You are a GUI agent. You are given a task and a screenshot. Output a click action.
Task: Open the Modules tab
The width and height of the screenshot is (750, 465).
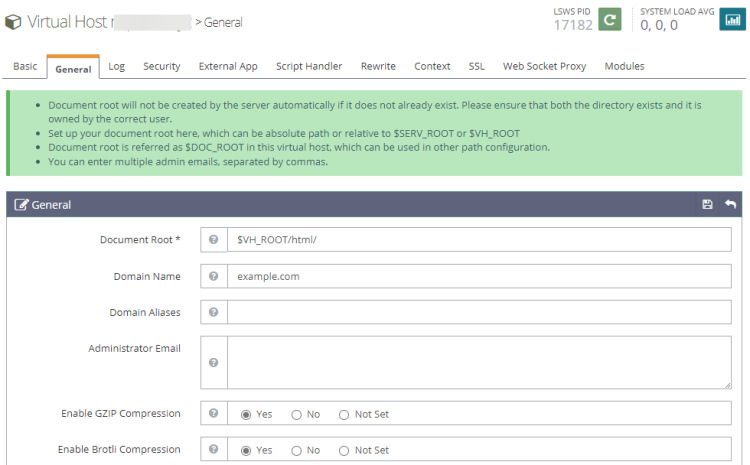point(624,66)
